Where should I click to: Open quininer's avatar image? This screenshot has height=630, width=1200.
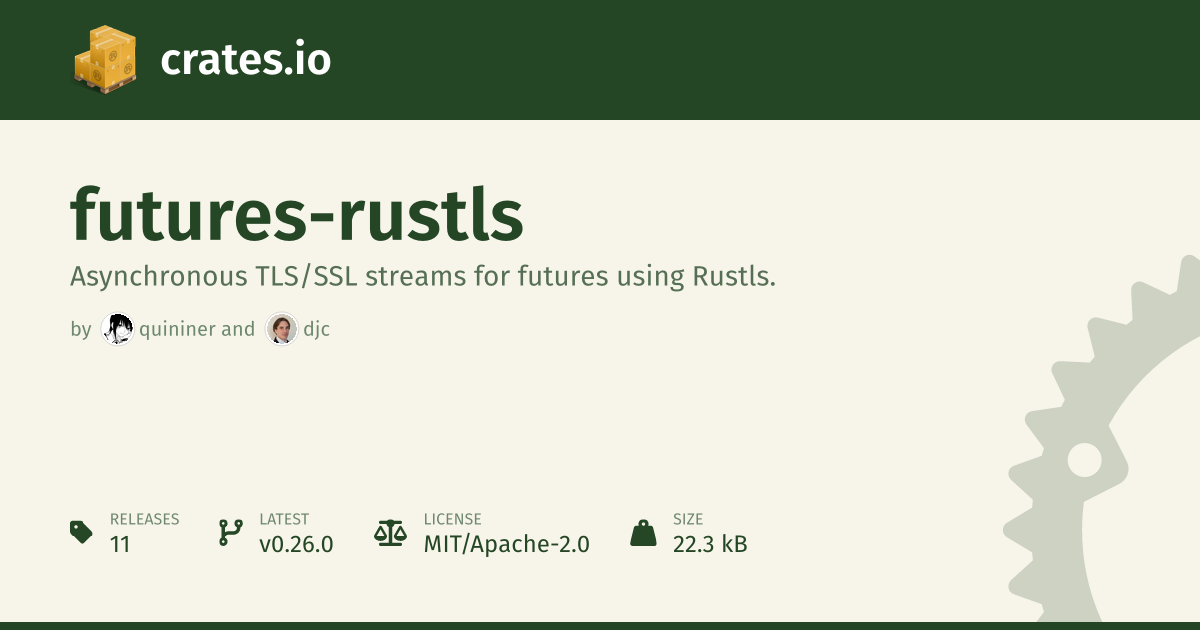117,329
